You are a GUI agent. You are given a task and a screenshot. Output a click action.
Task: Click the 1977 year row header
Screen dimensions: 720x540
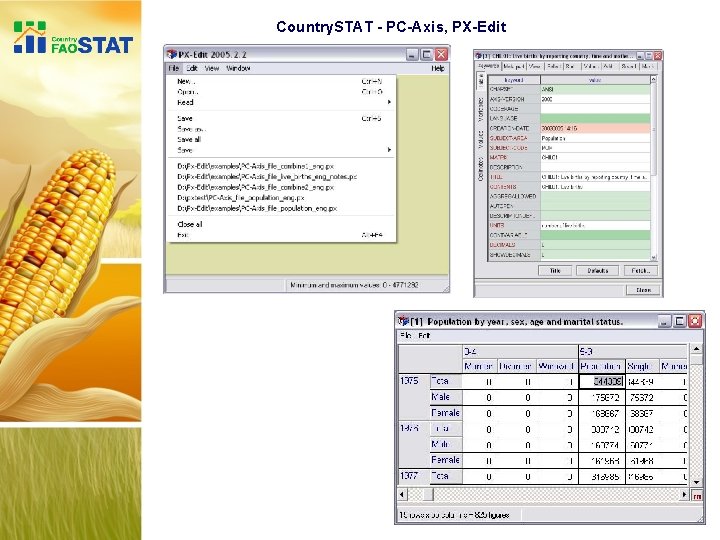coord(414,476)
